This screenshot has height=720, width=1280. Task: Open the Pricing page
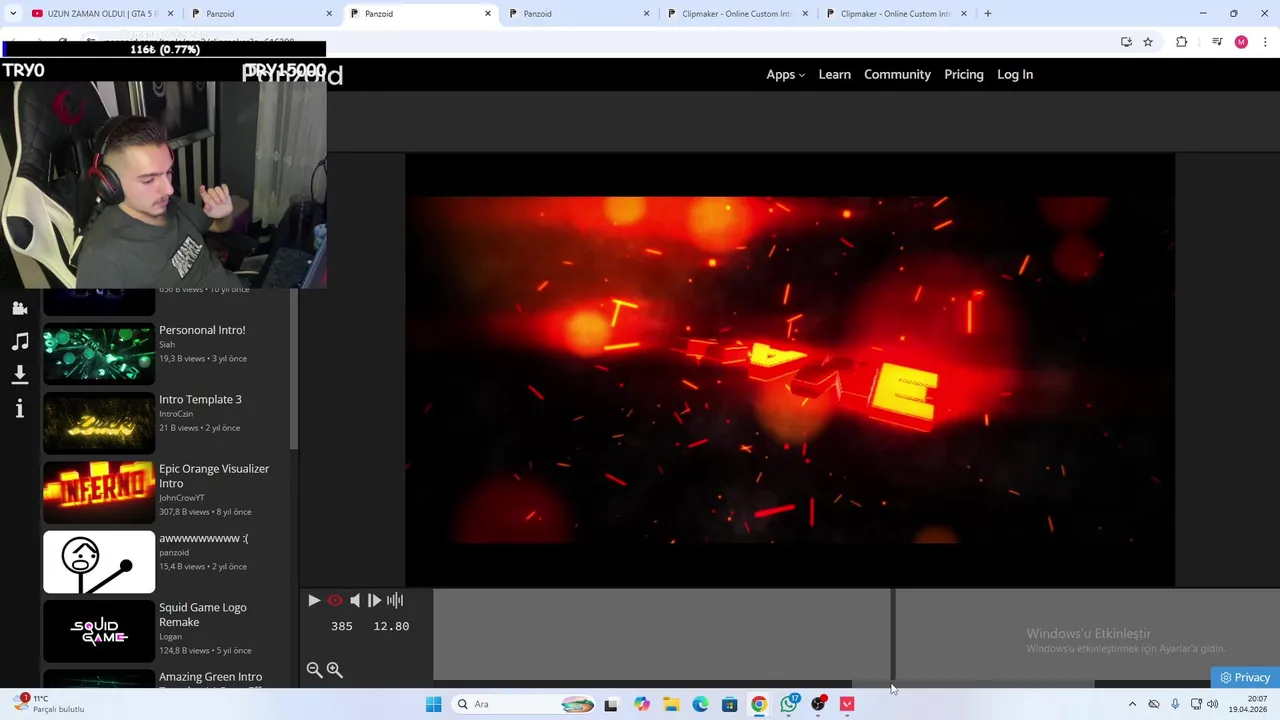point(964,74)
